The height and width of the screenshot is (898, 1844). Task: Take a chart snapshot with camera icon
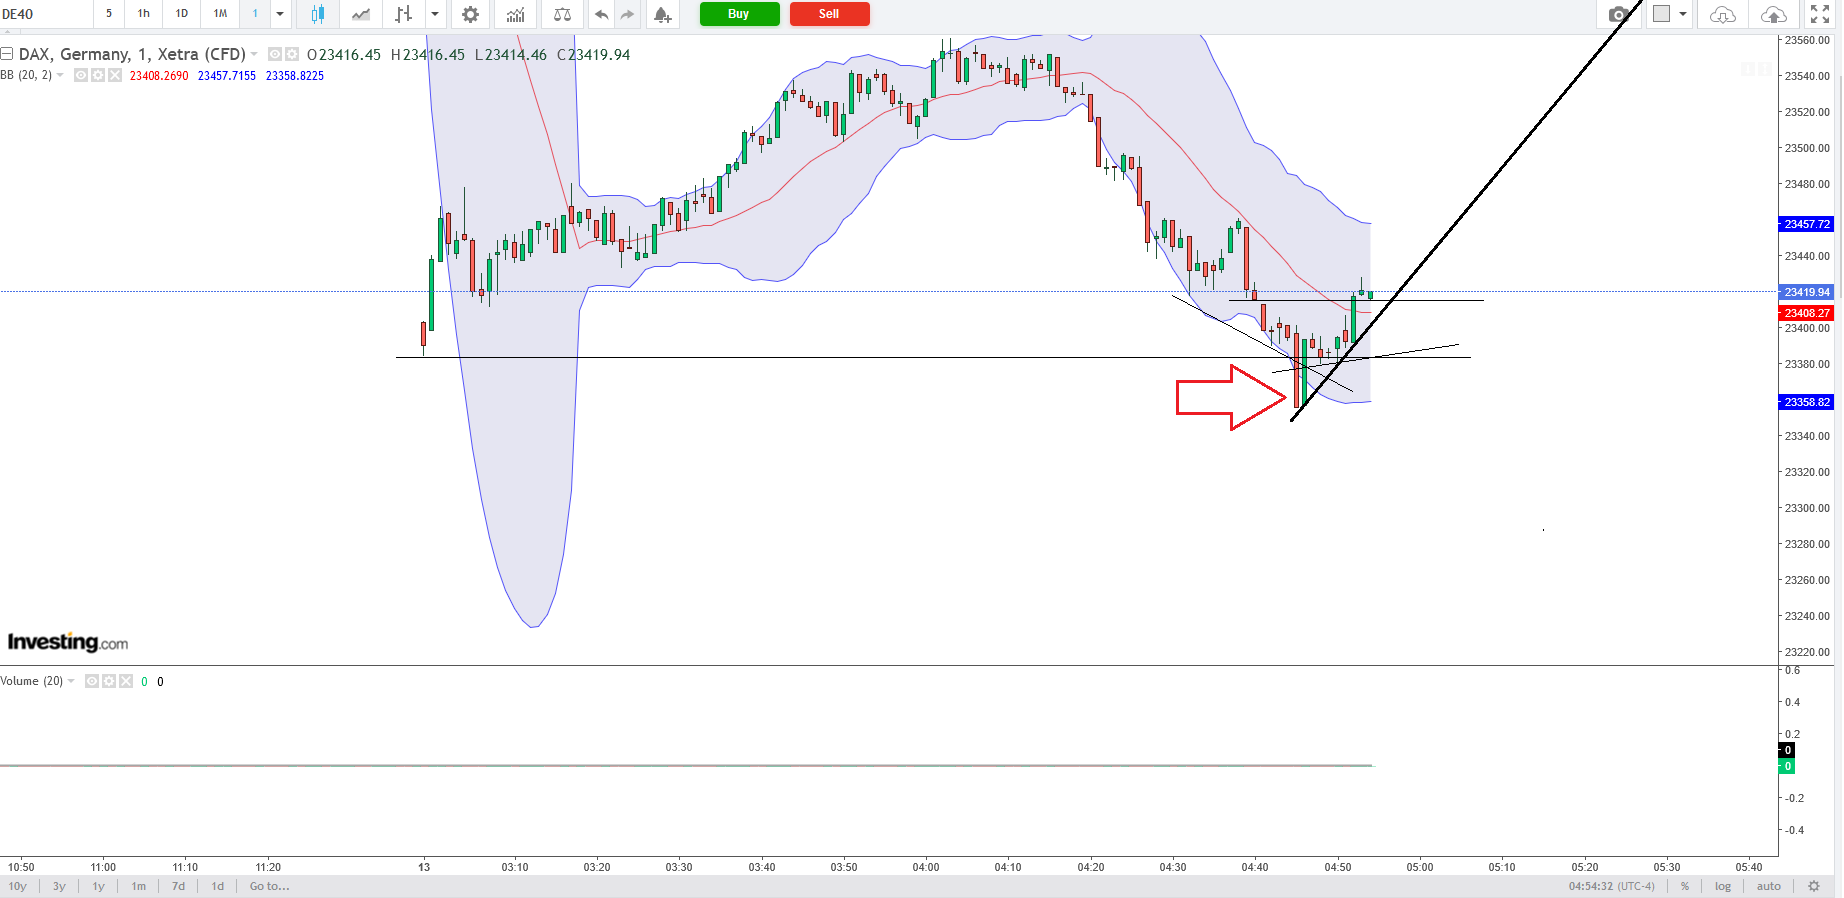pyautogui.click(x=1617, y=14)
